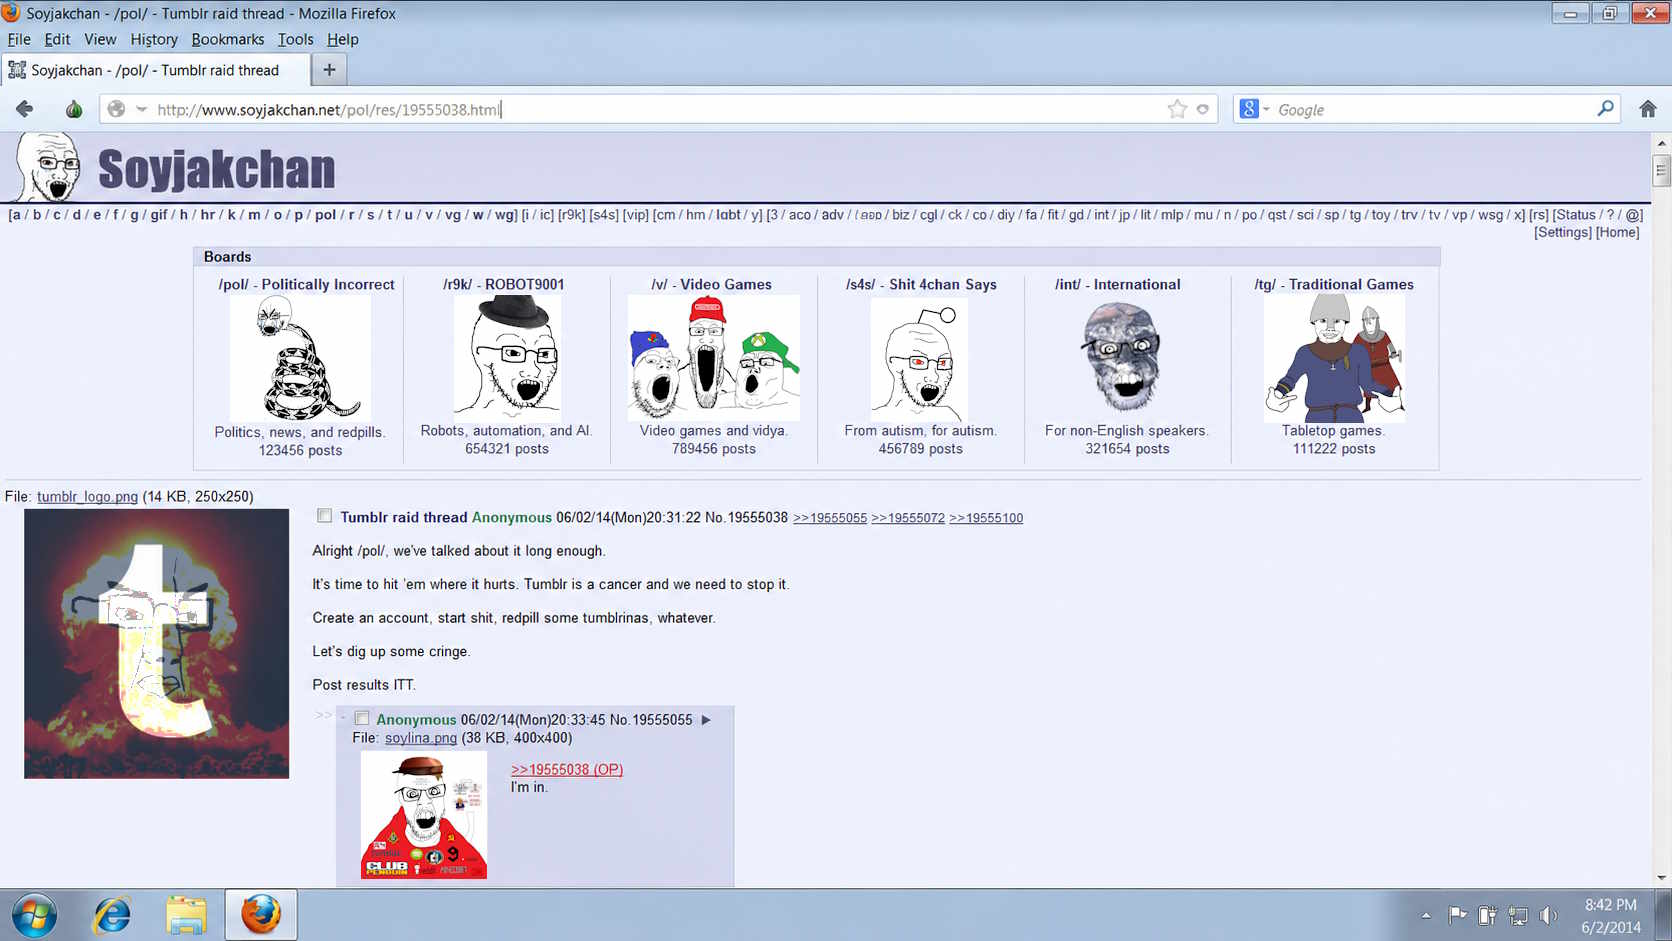Click the Action Center flag tray icon
The height and width of the screenshot is (941, 1672).
point(1458,915)
